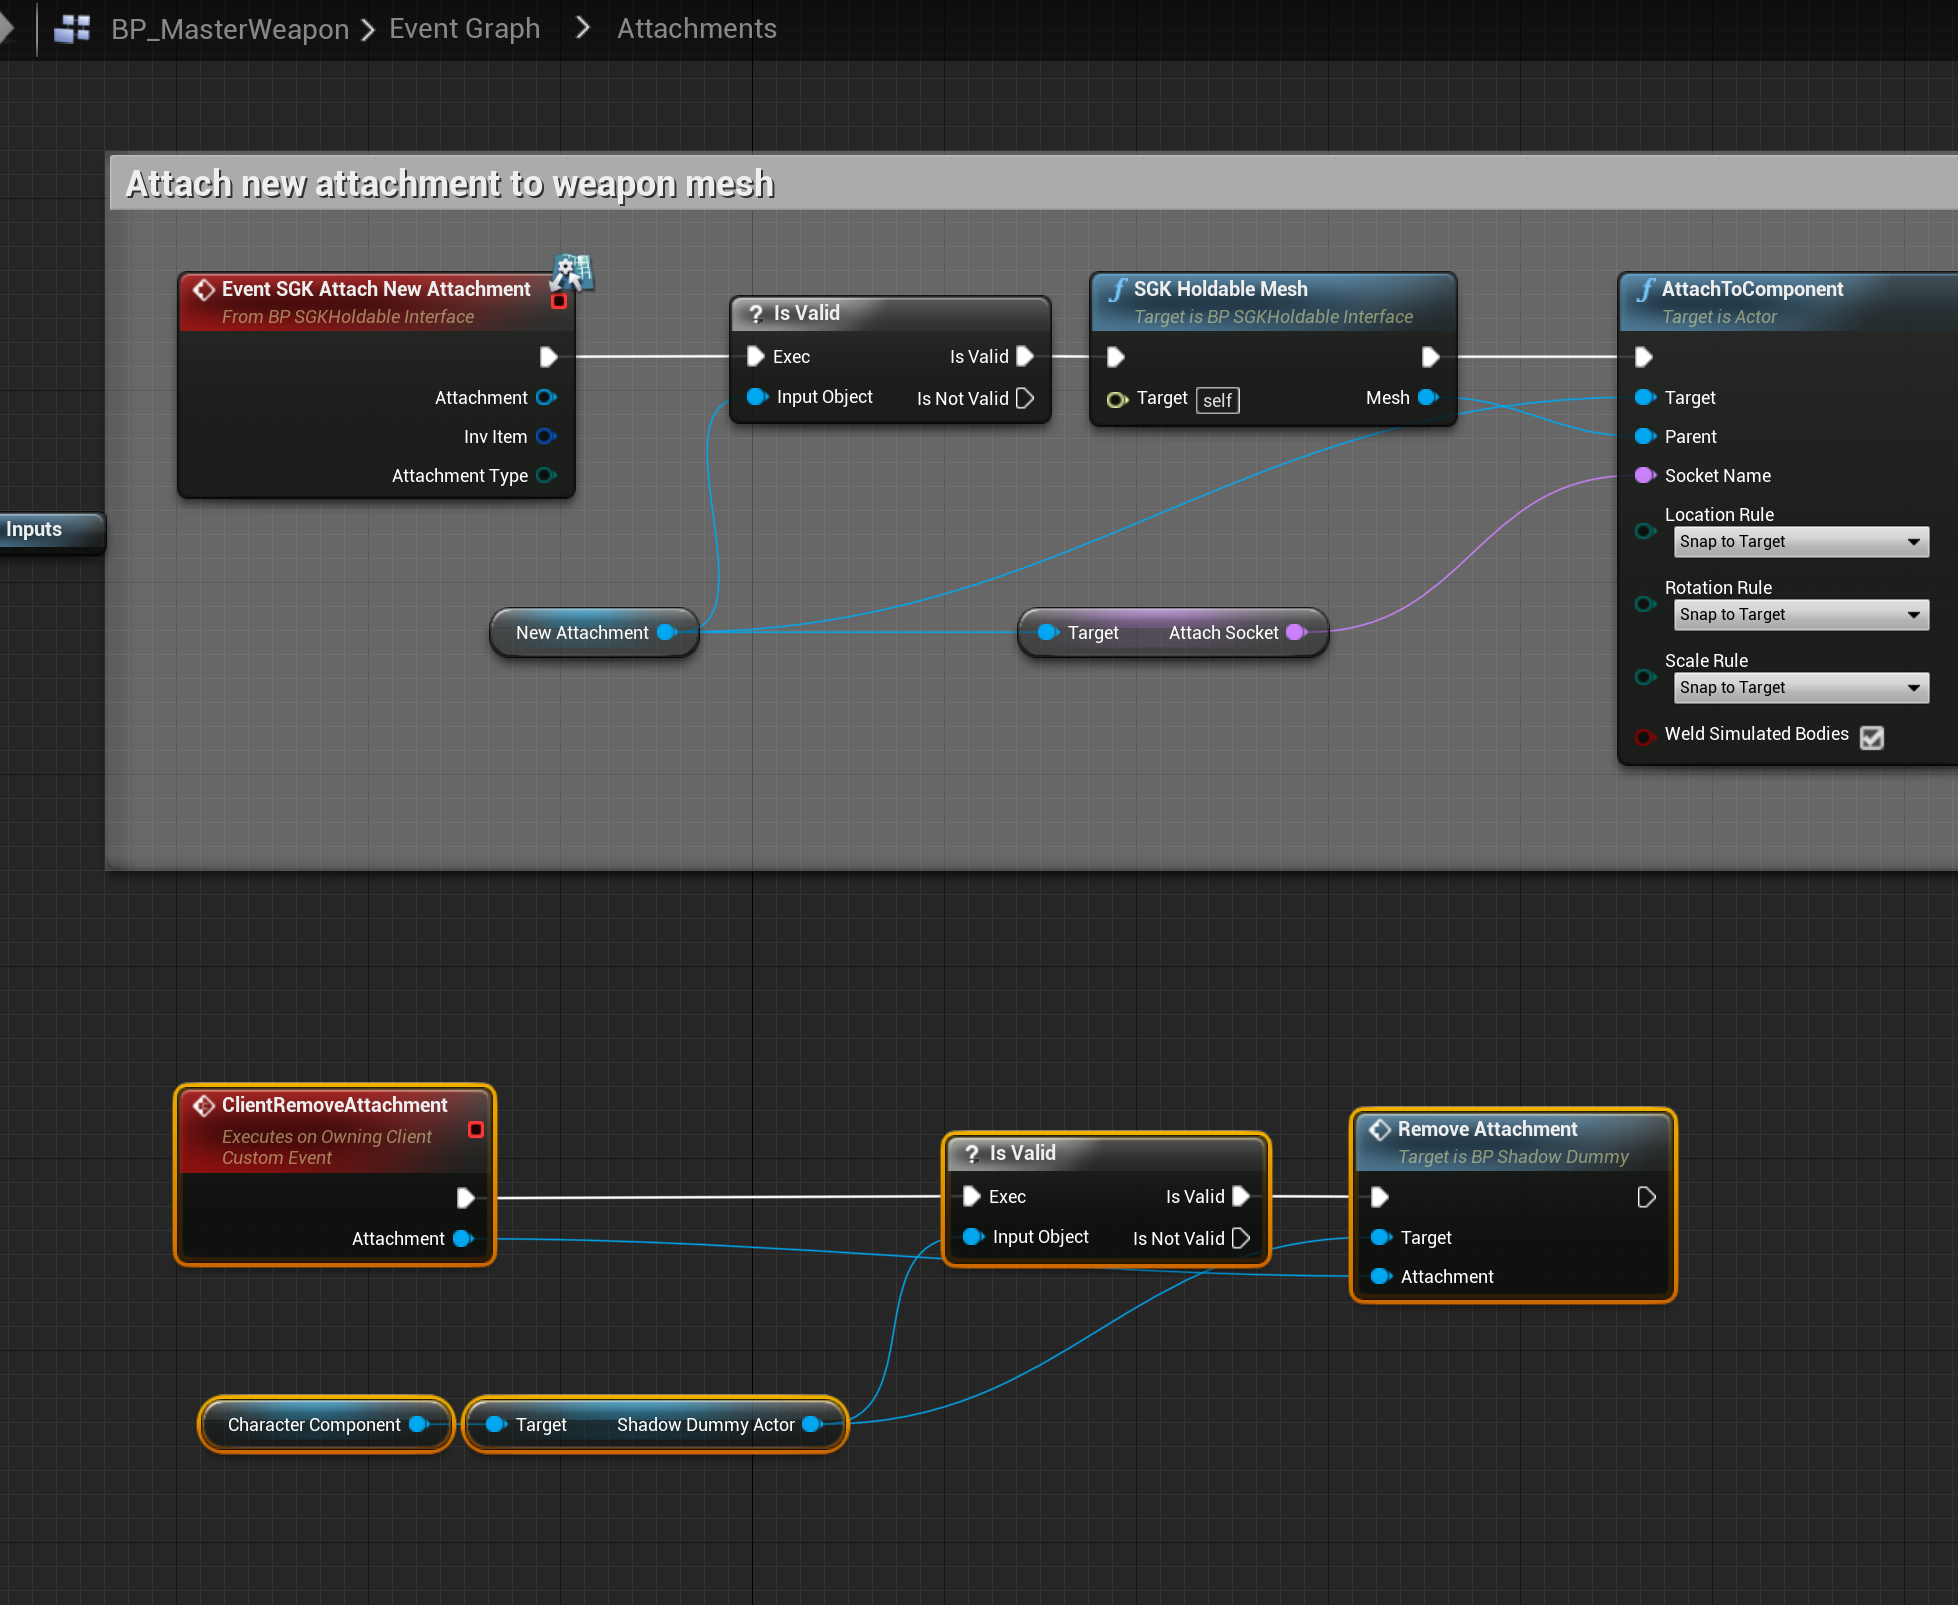Click the Shadow Dummy Actor output pin

click(x=812, y=1424)
